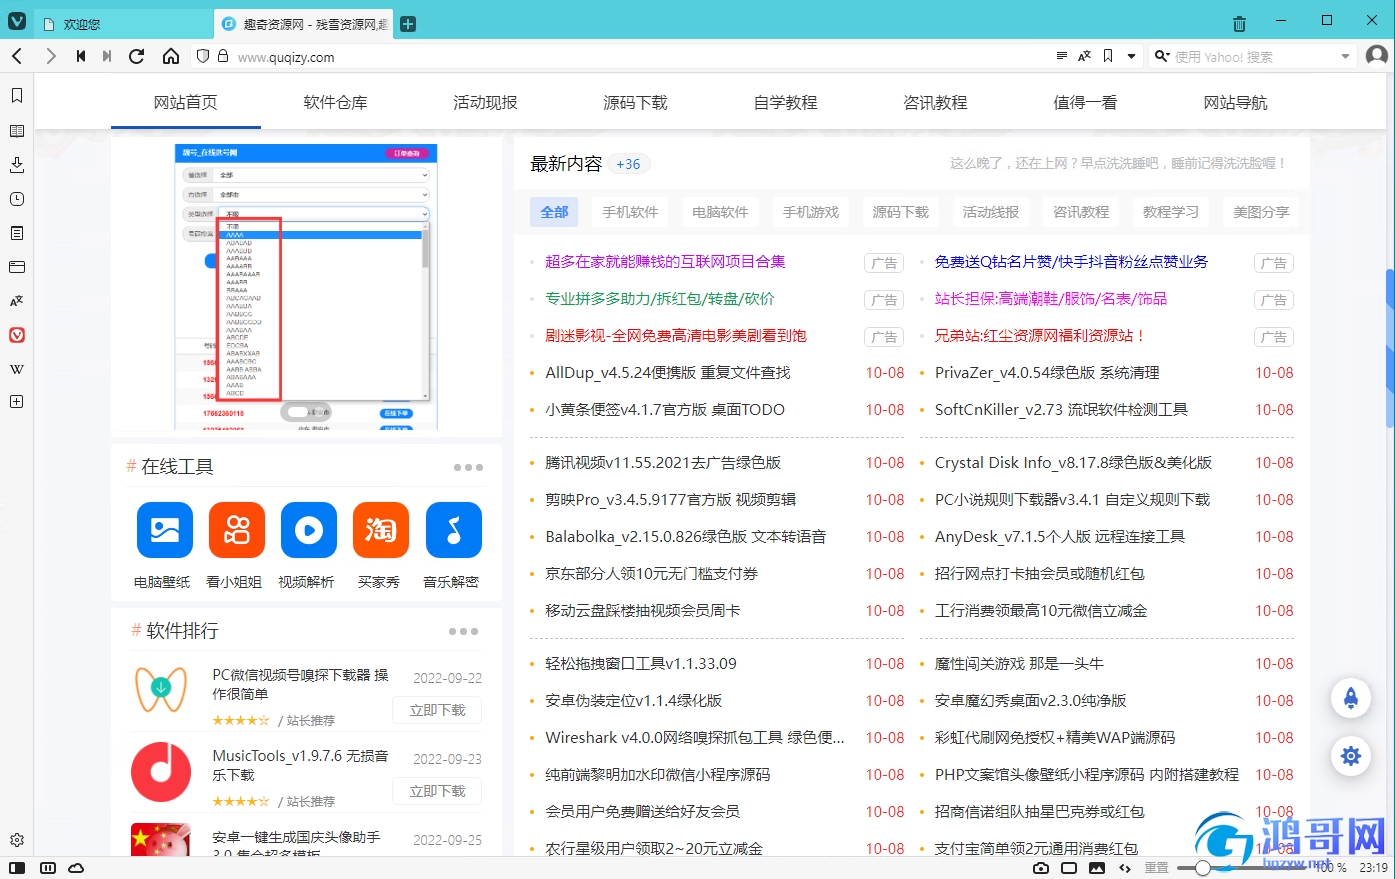Toggle sync cloud status
Screen dimensions: 1395x879
(x=77, y=868)
